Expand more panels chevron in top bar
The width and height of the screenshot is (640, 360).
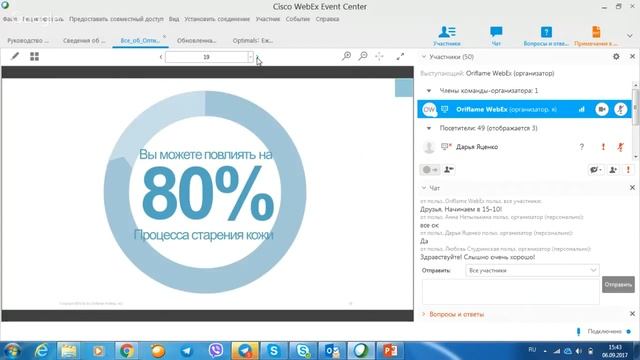(x=629, y=36)
